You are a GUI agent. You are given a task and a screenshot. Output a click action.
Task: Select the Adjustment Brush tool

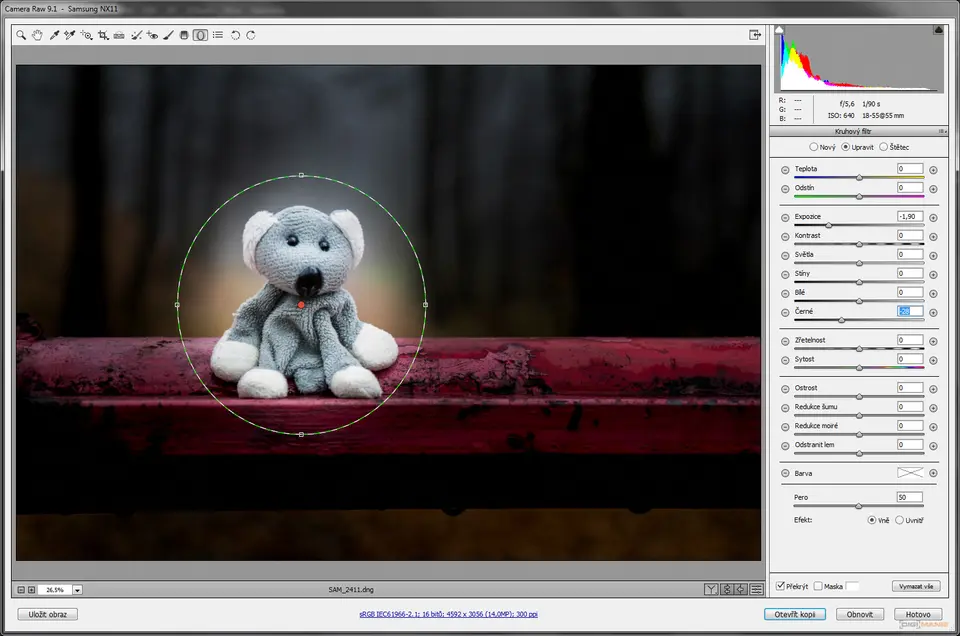pos(168,35)
